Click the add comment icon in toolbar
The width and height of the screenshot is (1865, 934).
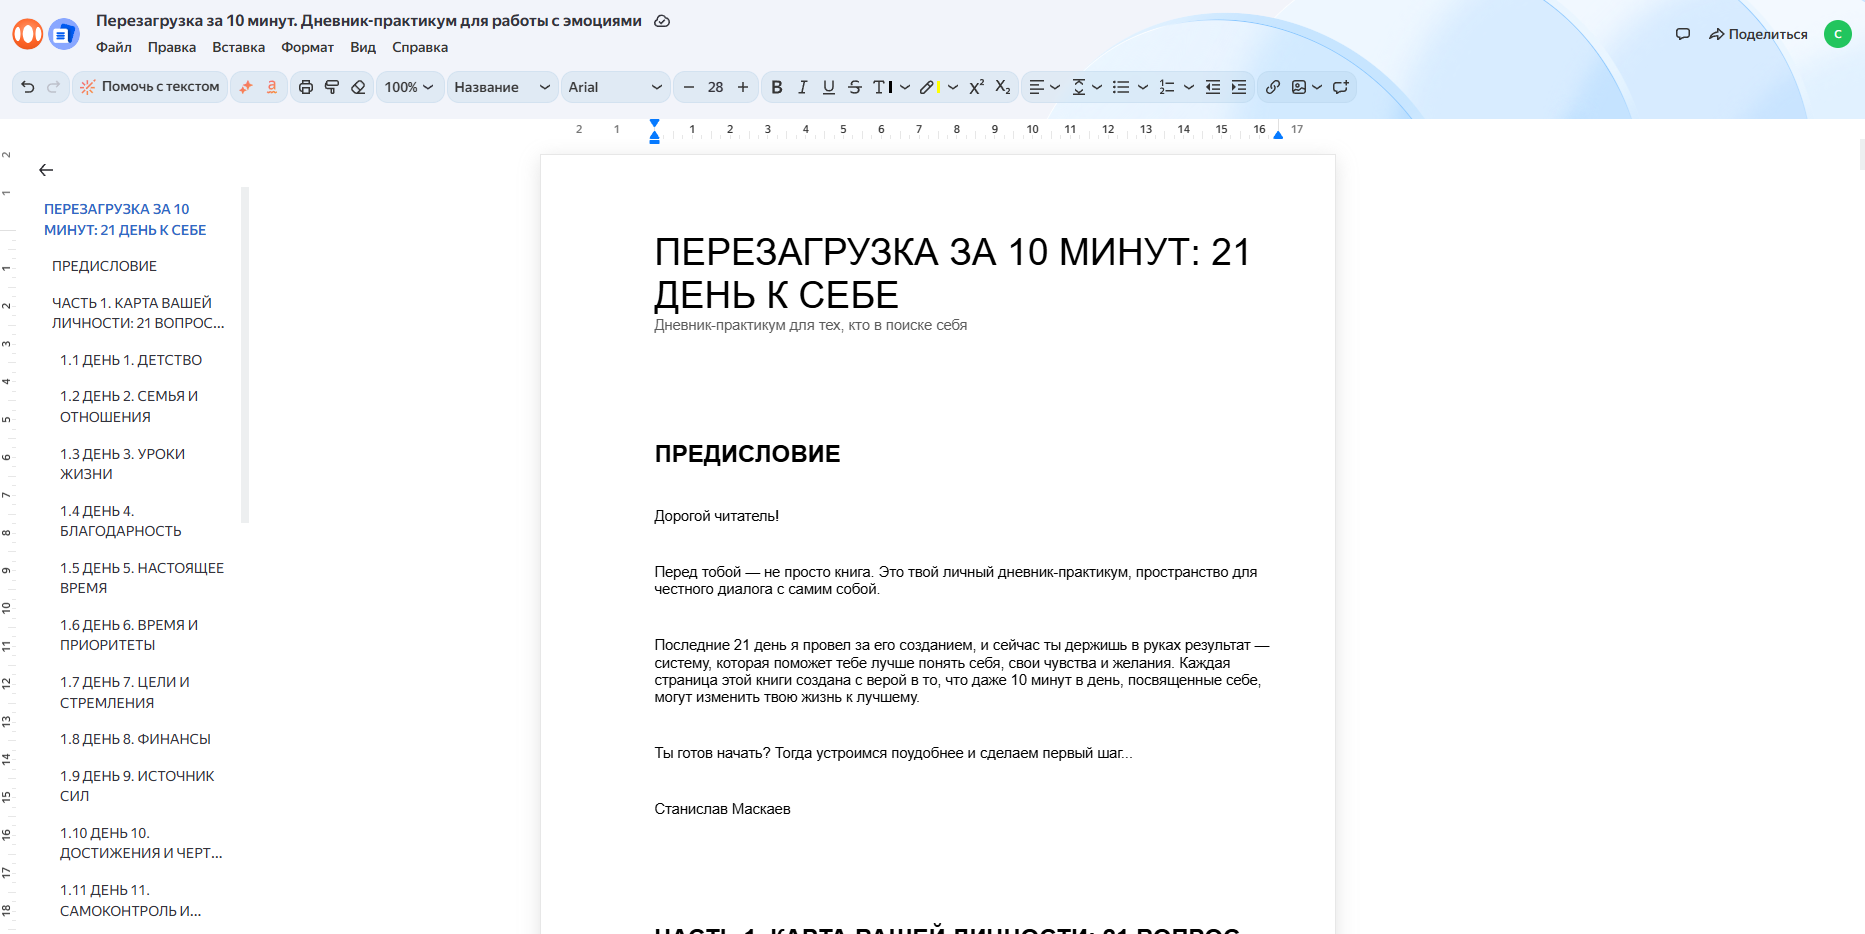pyautogui.click(x=1341, y=87)
